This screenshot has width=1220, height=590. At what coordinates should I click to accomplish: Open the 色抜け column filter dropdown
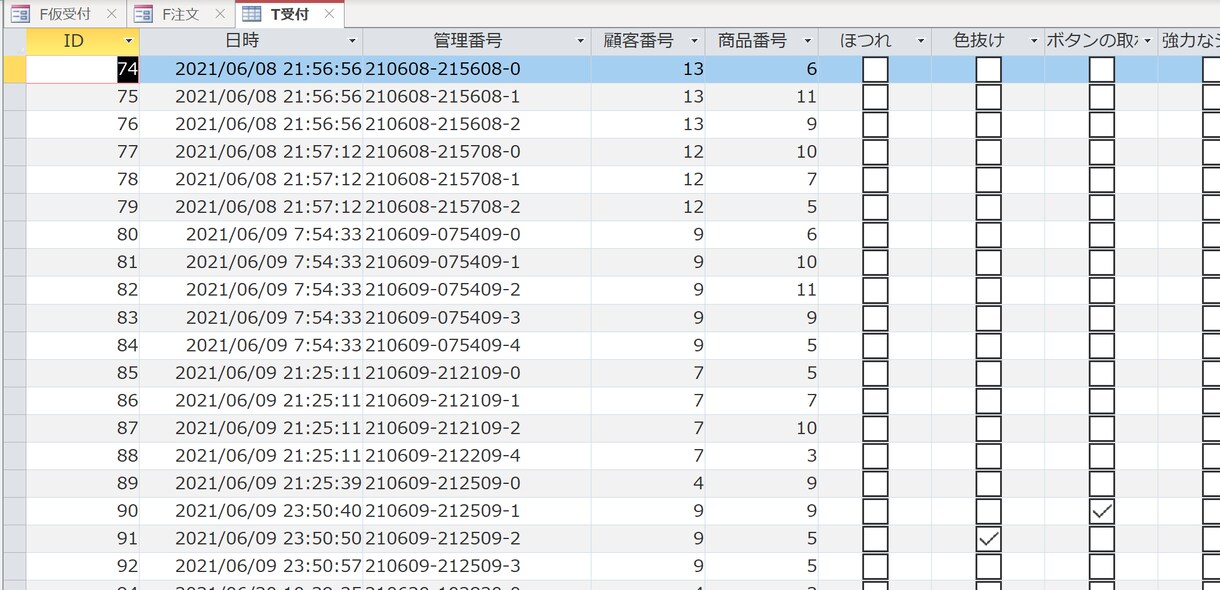pos(1033,41)
